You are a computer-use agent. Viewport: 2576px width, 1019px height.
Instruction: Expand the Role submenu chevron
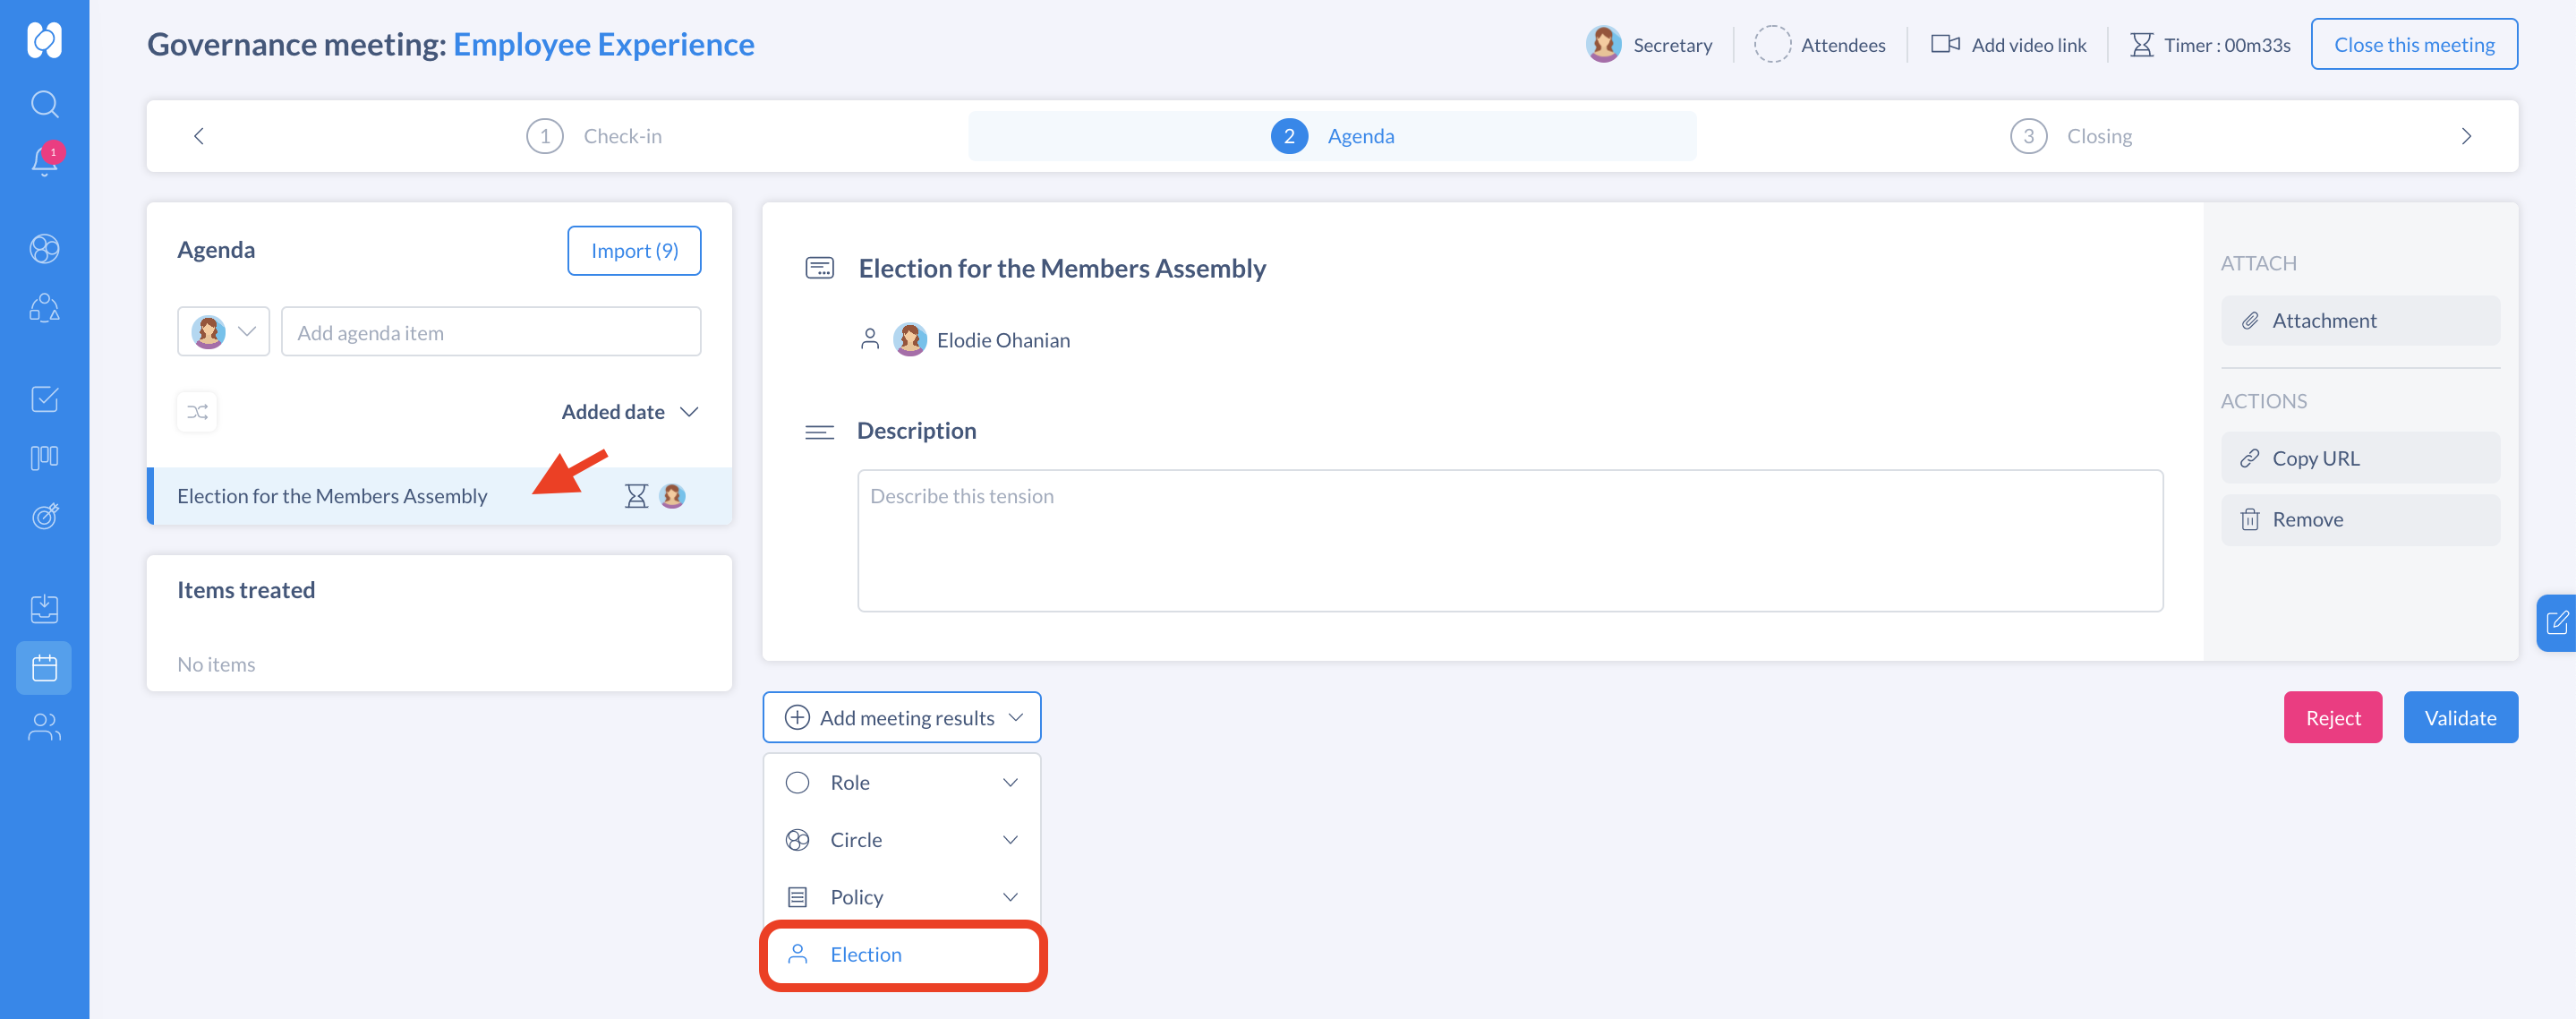[x=1010, y=782]
